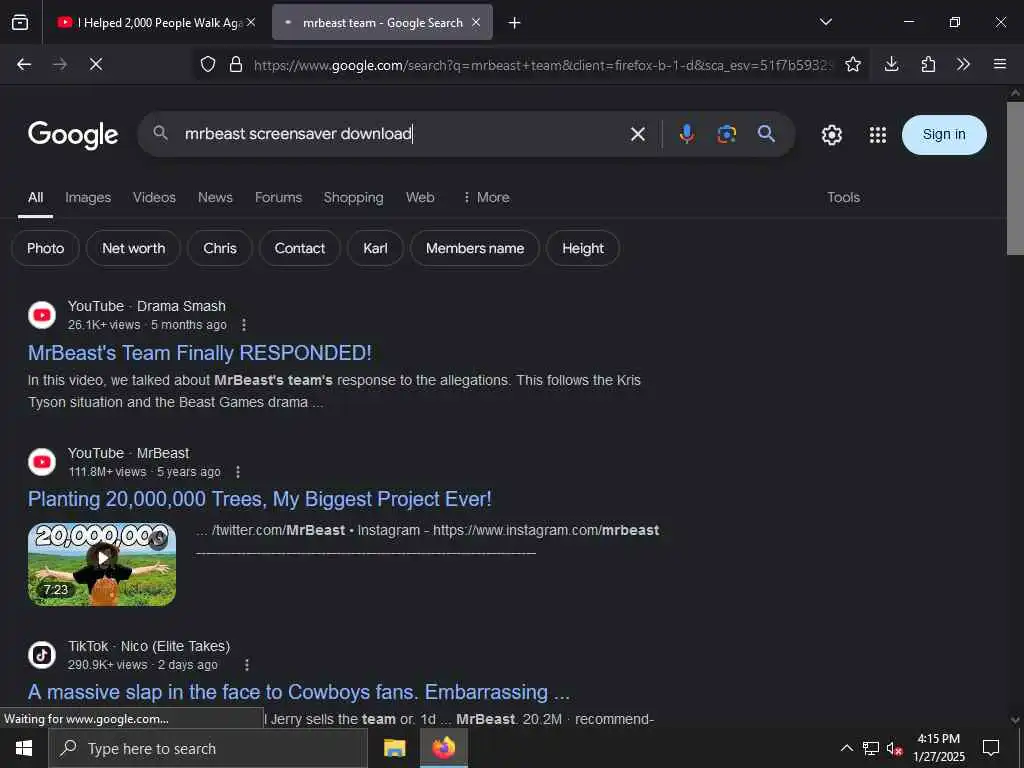Open extensions puzzle icon
Screen dimensions: 1024x768
point(928,64)
